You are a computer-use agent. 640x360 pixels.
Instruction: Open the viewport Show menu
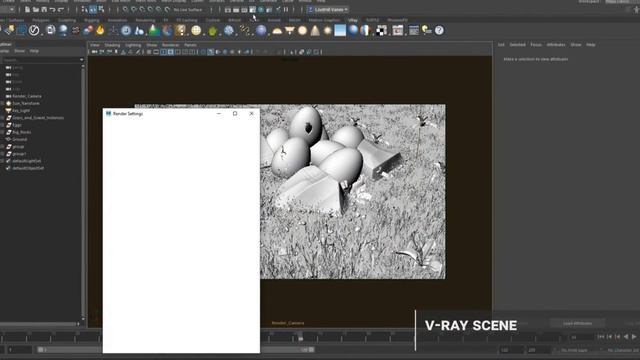pos(152,45)
